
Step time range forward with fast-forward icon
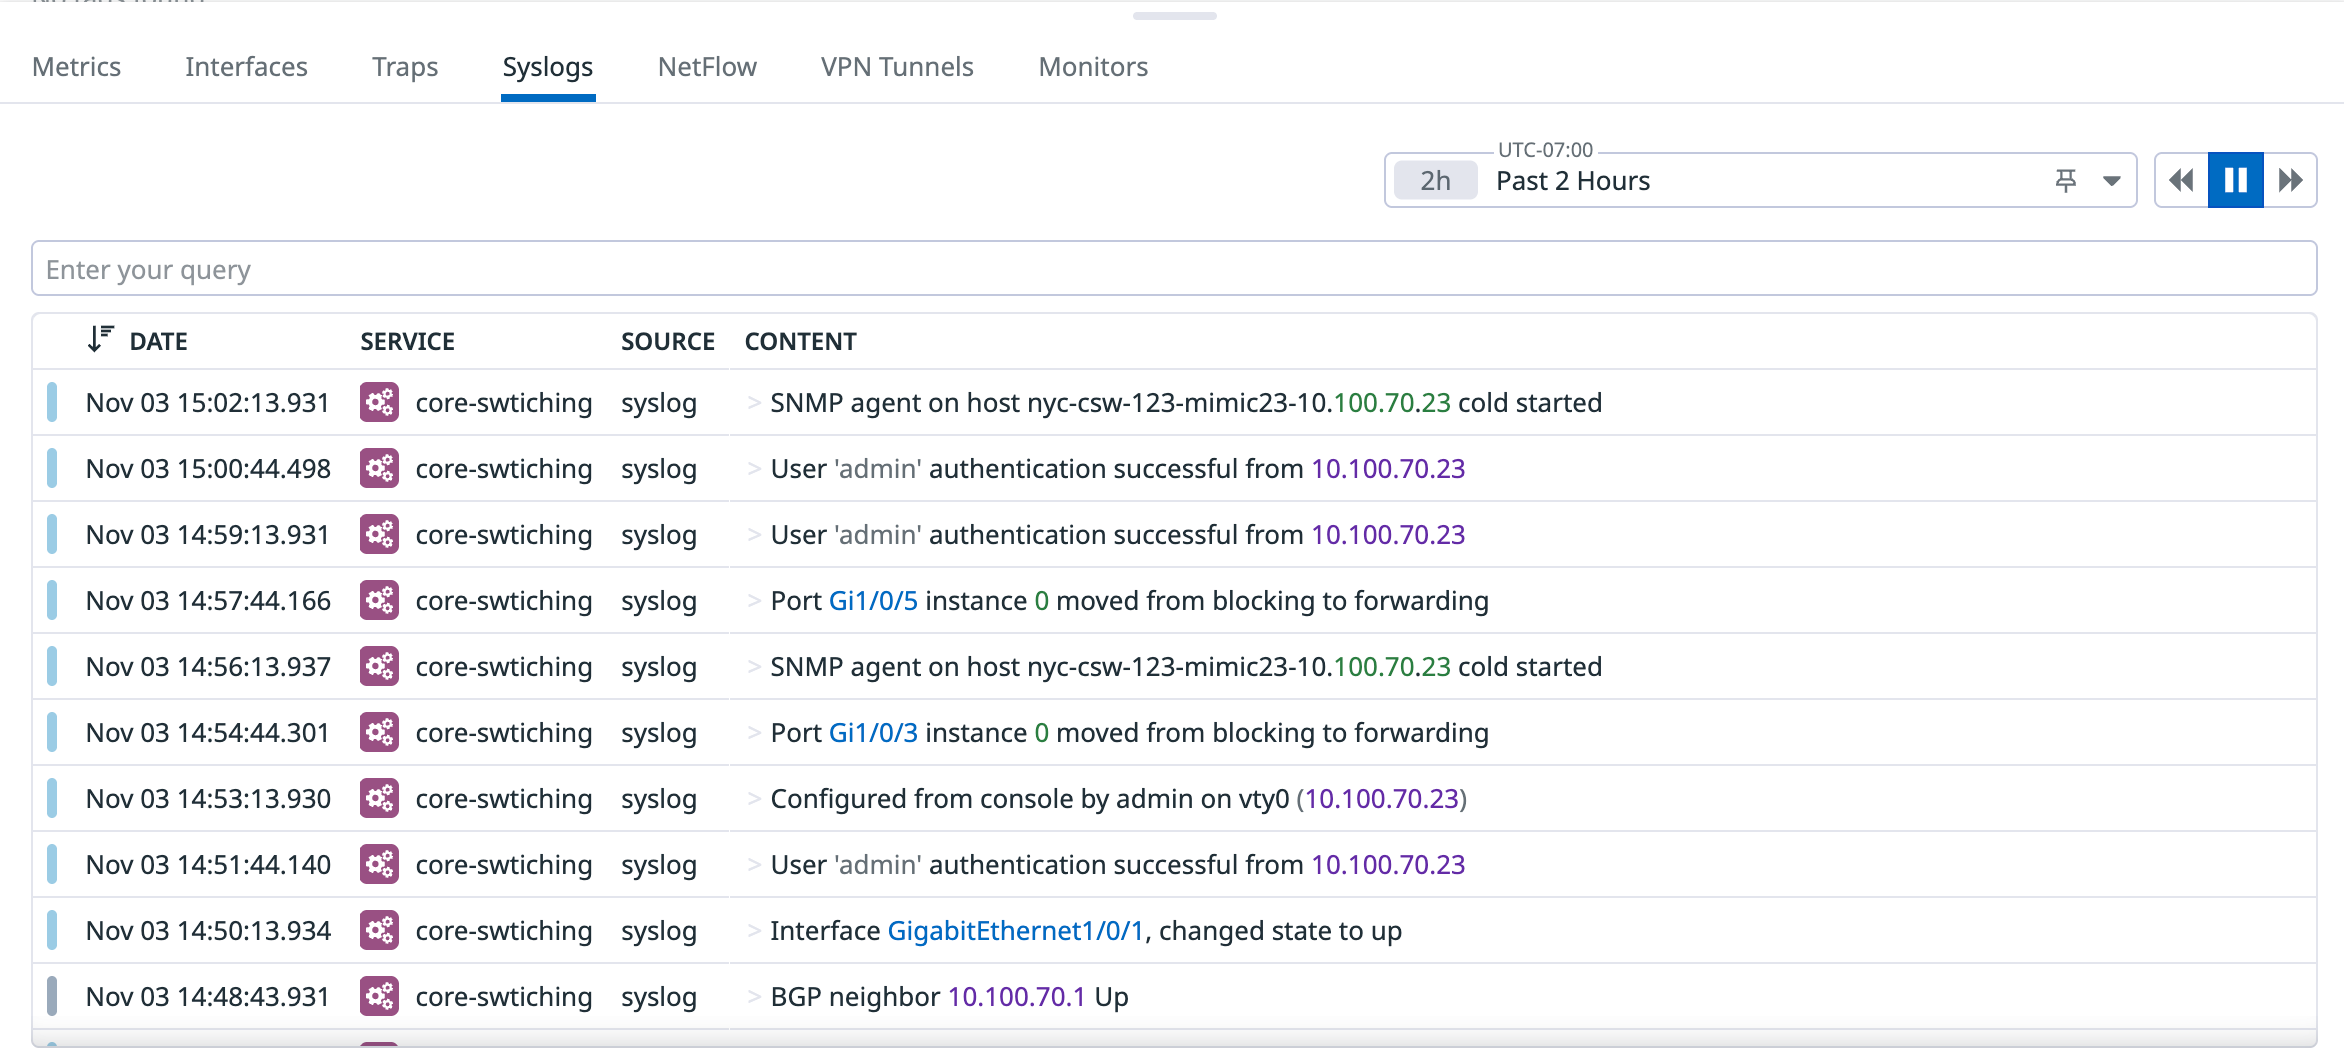(2290, 181)
